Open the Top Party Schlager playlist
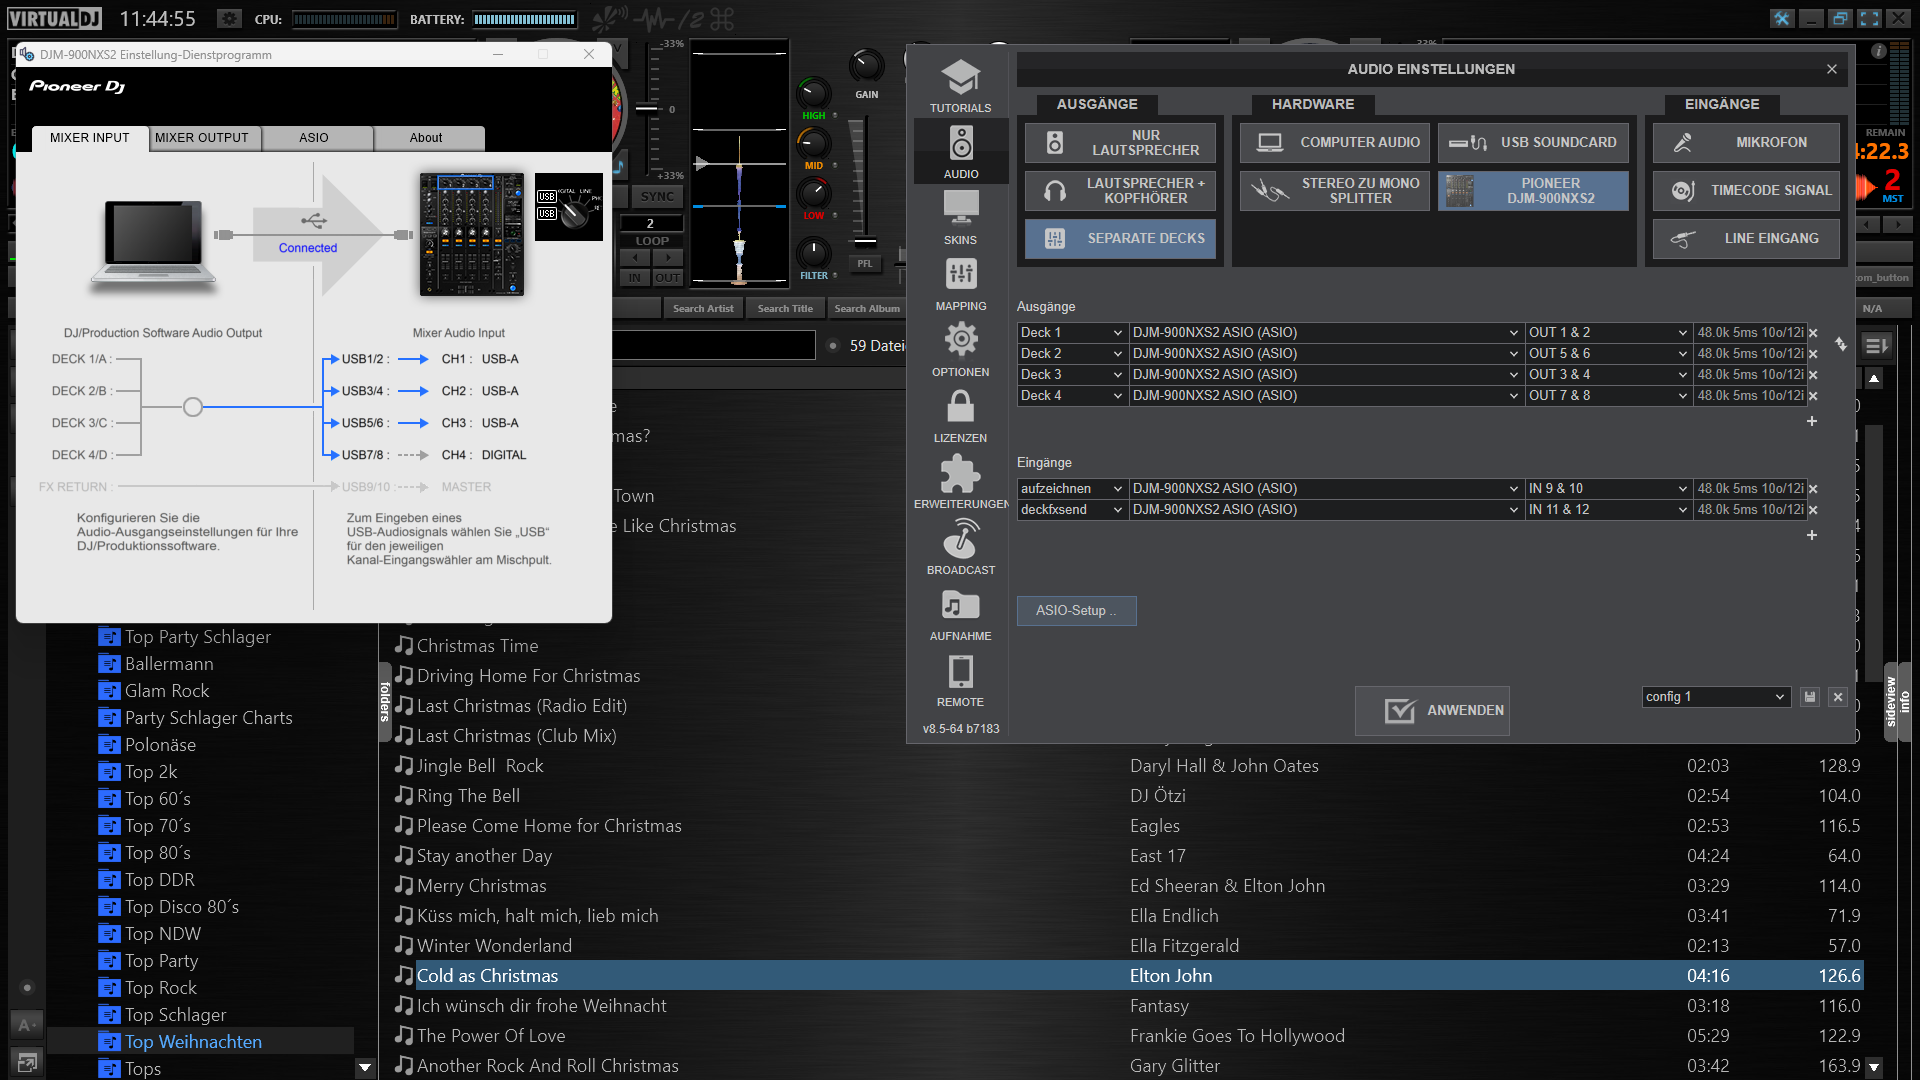This screenshot has width=1920, height=1080. coord(197,637)
